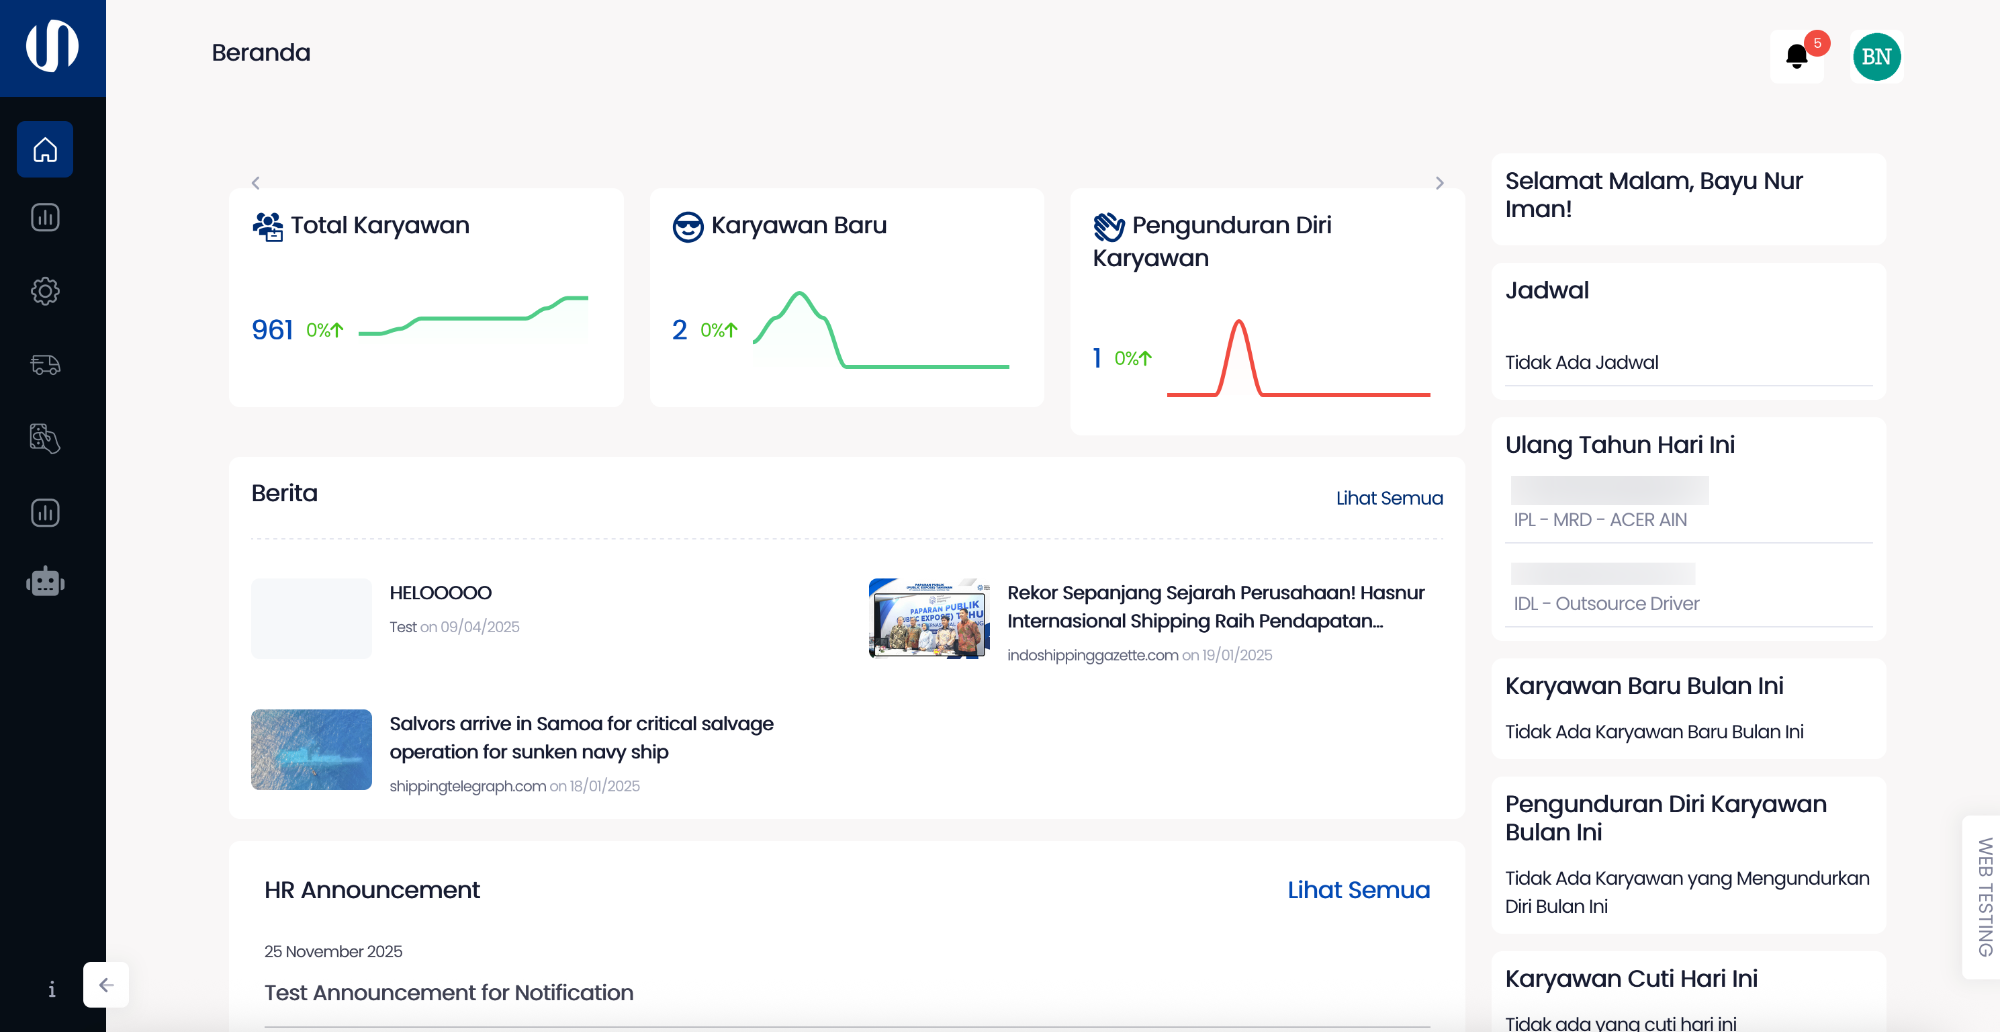Click Tidak Ada Karyawan Baru Bulan Ini text
The image size is (2000, 1032).
pos(1654,732)
